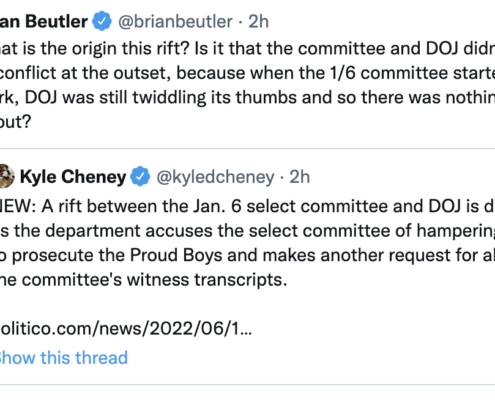Click the text mentioning Proud Boys prosecution
This screenshot has height=400, width=495.
[x=247, y=255]
